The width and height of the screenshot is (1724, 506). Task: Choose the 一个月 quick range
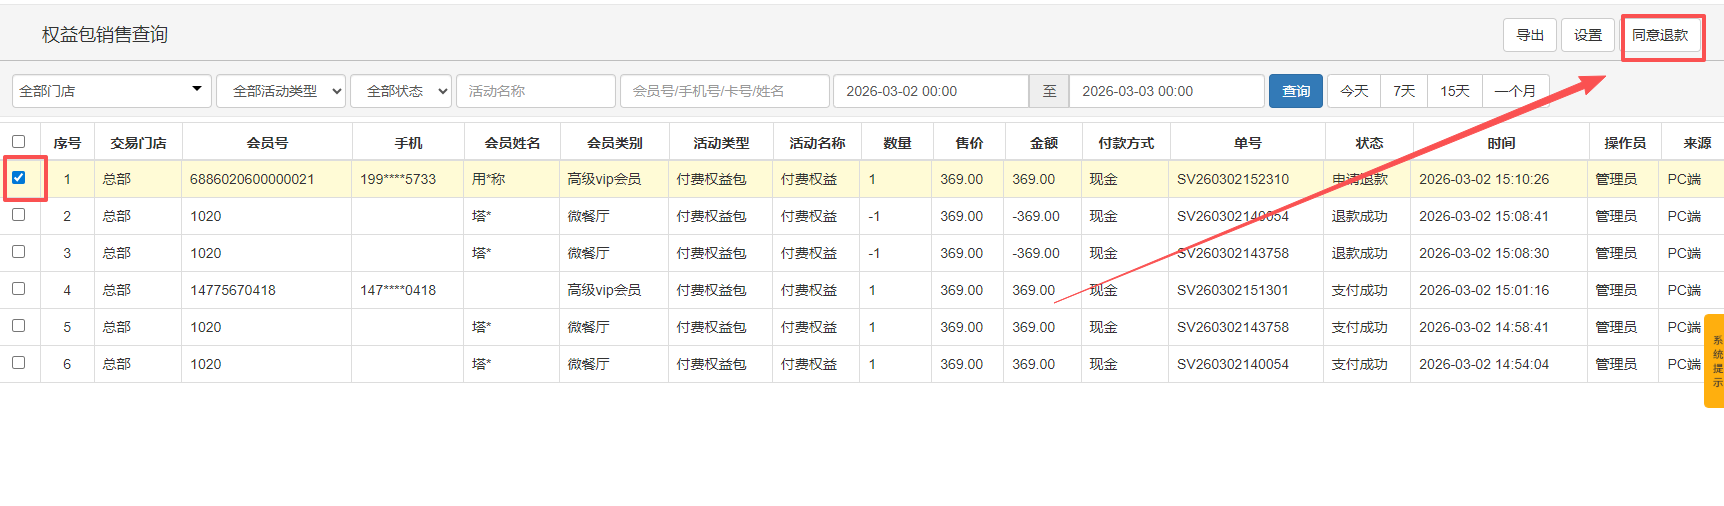pyautogui.click(x=1514, y=91)
